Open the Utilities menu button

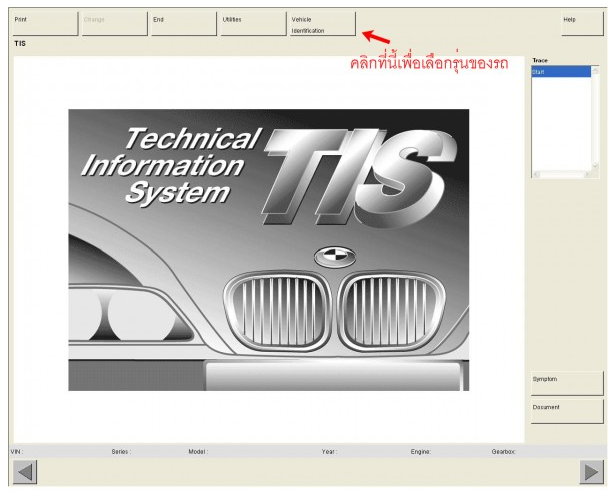(251, 24)
